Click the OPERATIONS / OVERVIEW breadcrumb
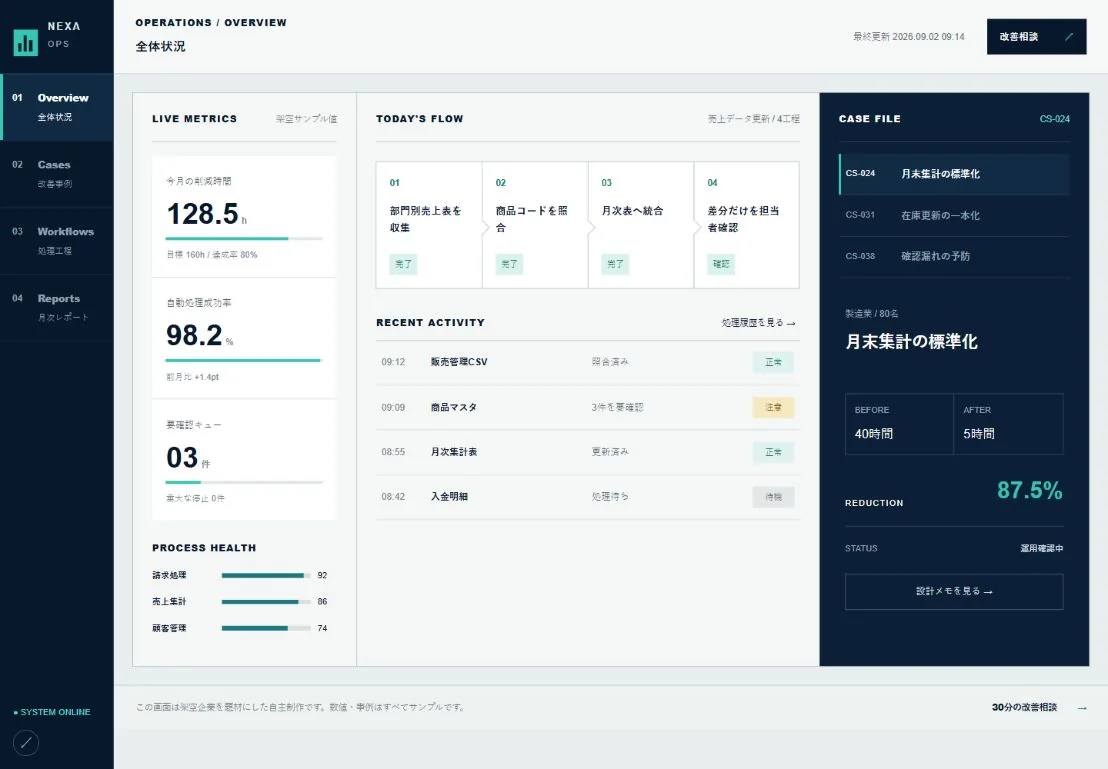 tap(211, 23)
